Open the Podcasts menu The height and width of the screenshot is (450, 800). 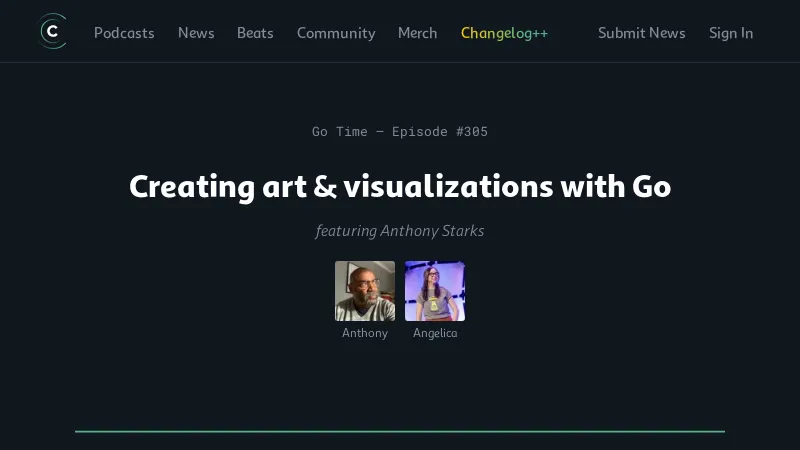pos(124,33)
